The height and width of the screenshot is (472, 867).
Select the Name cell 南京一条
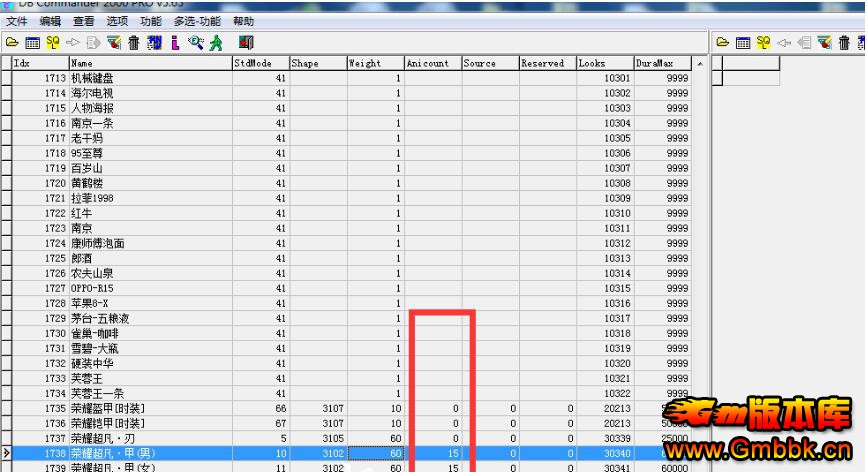(151, 123)
